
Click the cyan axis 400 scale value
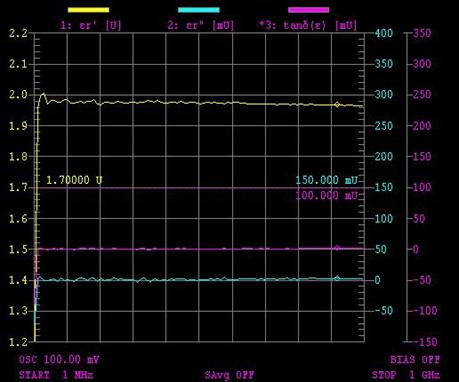384,33
